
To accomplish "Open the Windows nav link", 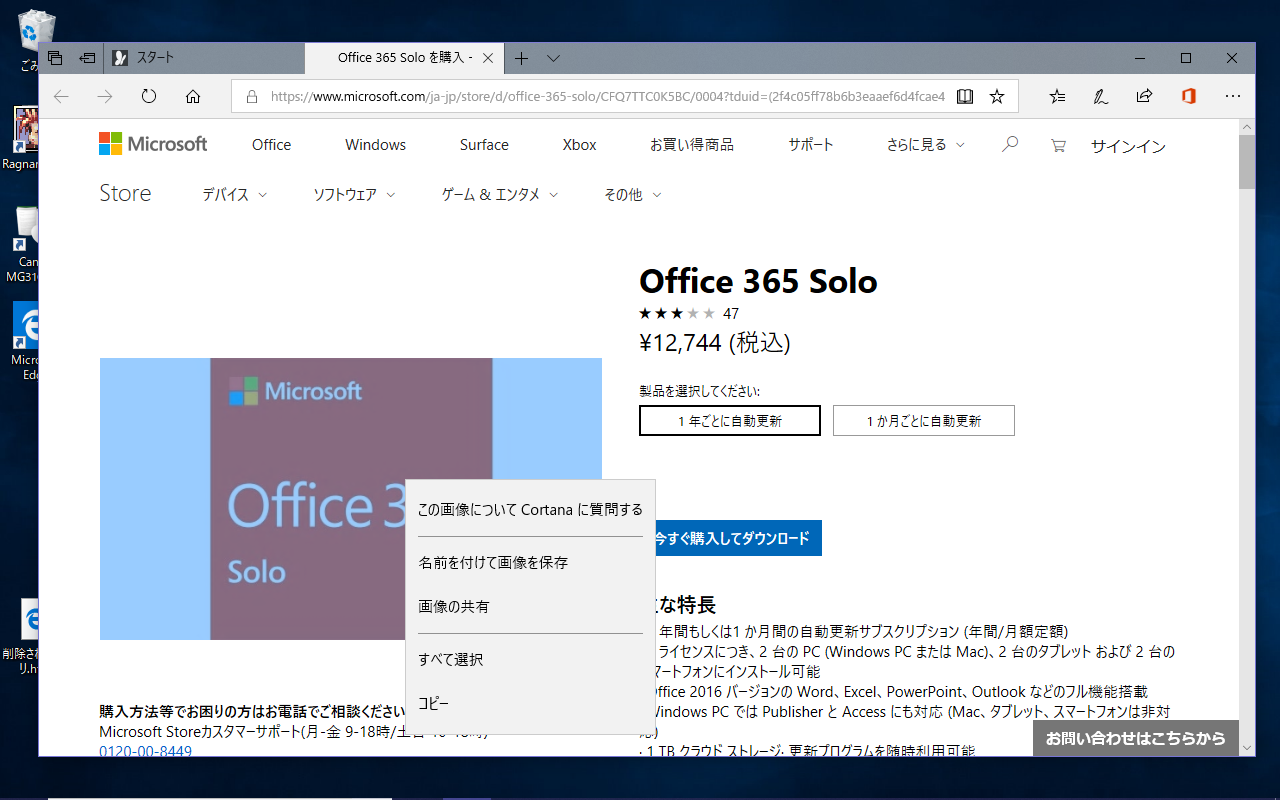I will click(x=375, y=145).
